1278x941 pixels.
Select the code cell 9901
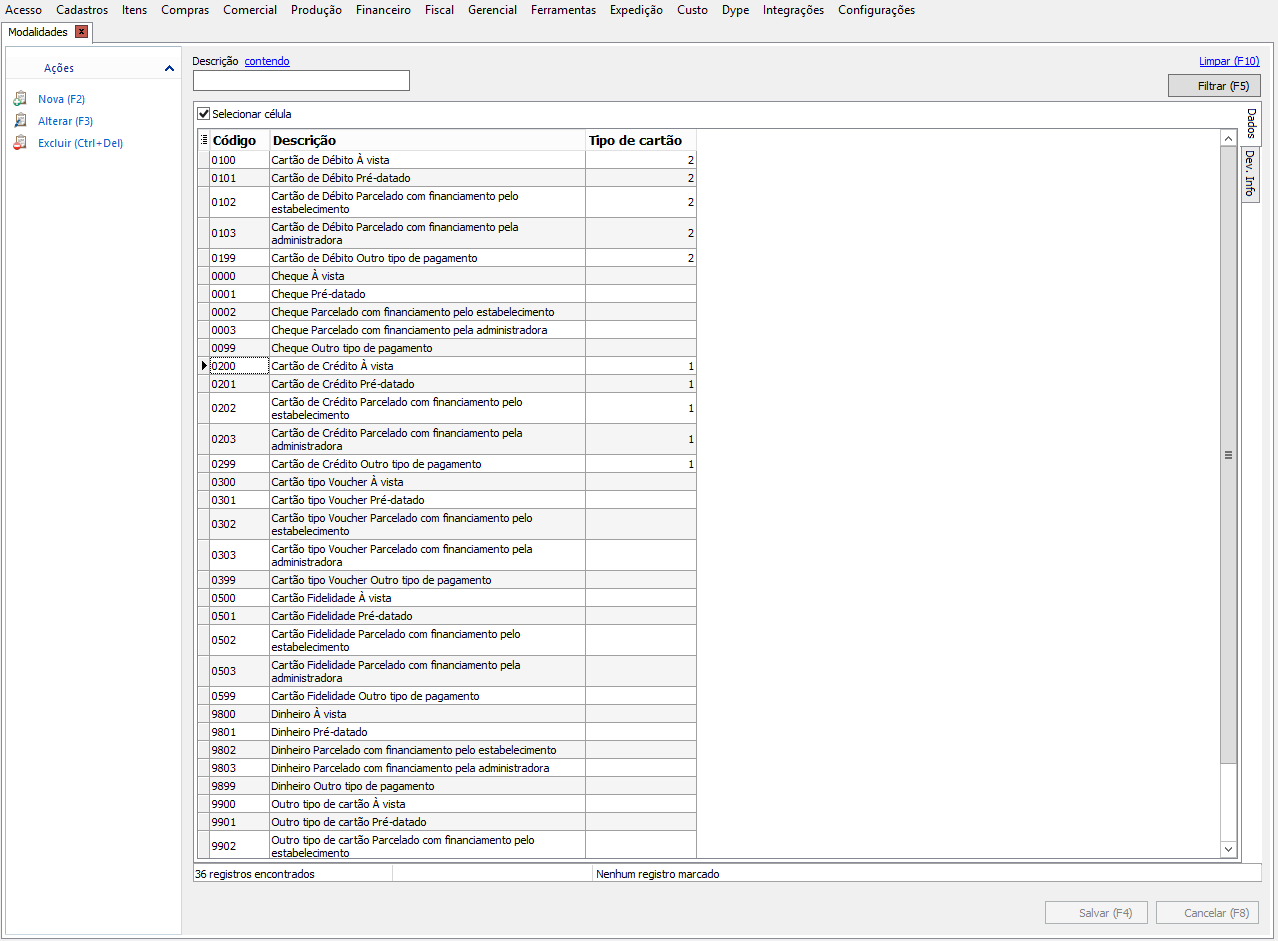[239, 822]
